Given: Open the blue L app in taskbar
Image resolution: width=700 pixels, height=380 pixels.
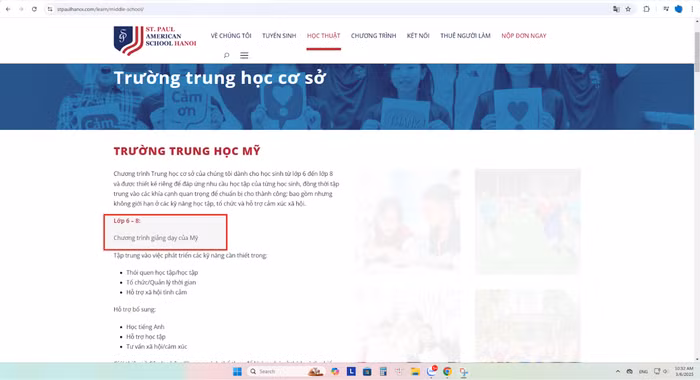Looking at the screenshot, I should click(351, 372).
